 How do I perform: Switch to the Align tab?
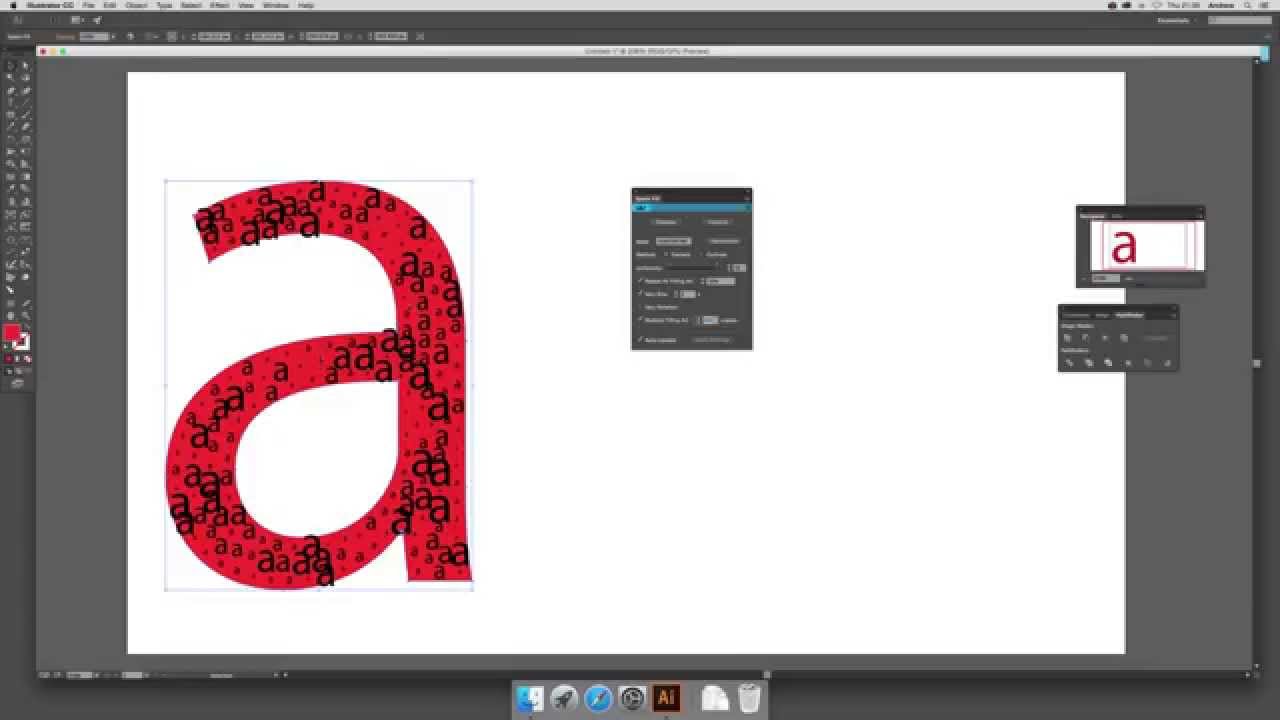[x=1102, y=315]
